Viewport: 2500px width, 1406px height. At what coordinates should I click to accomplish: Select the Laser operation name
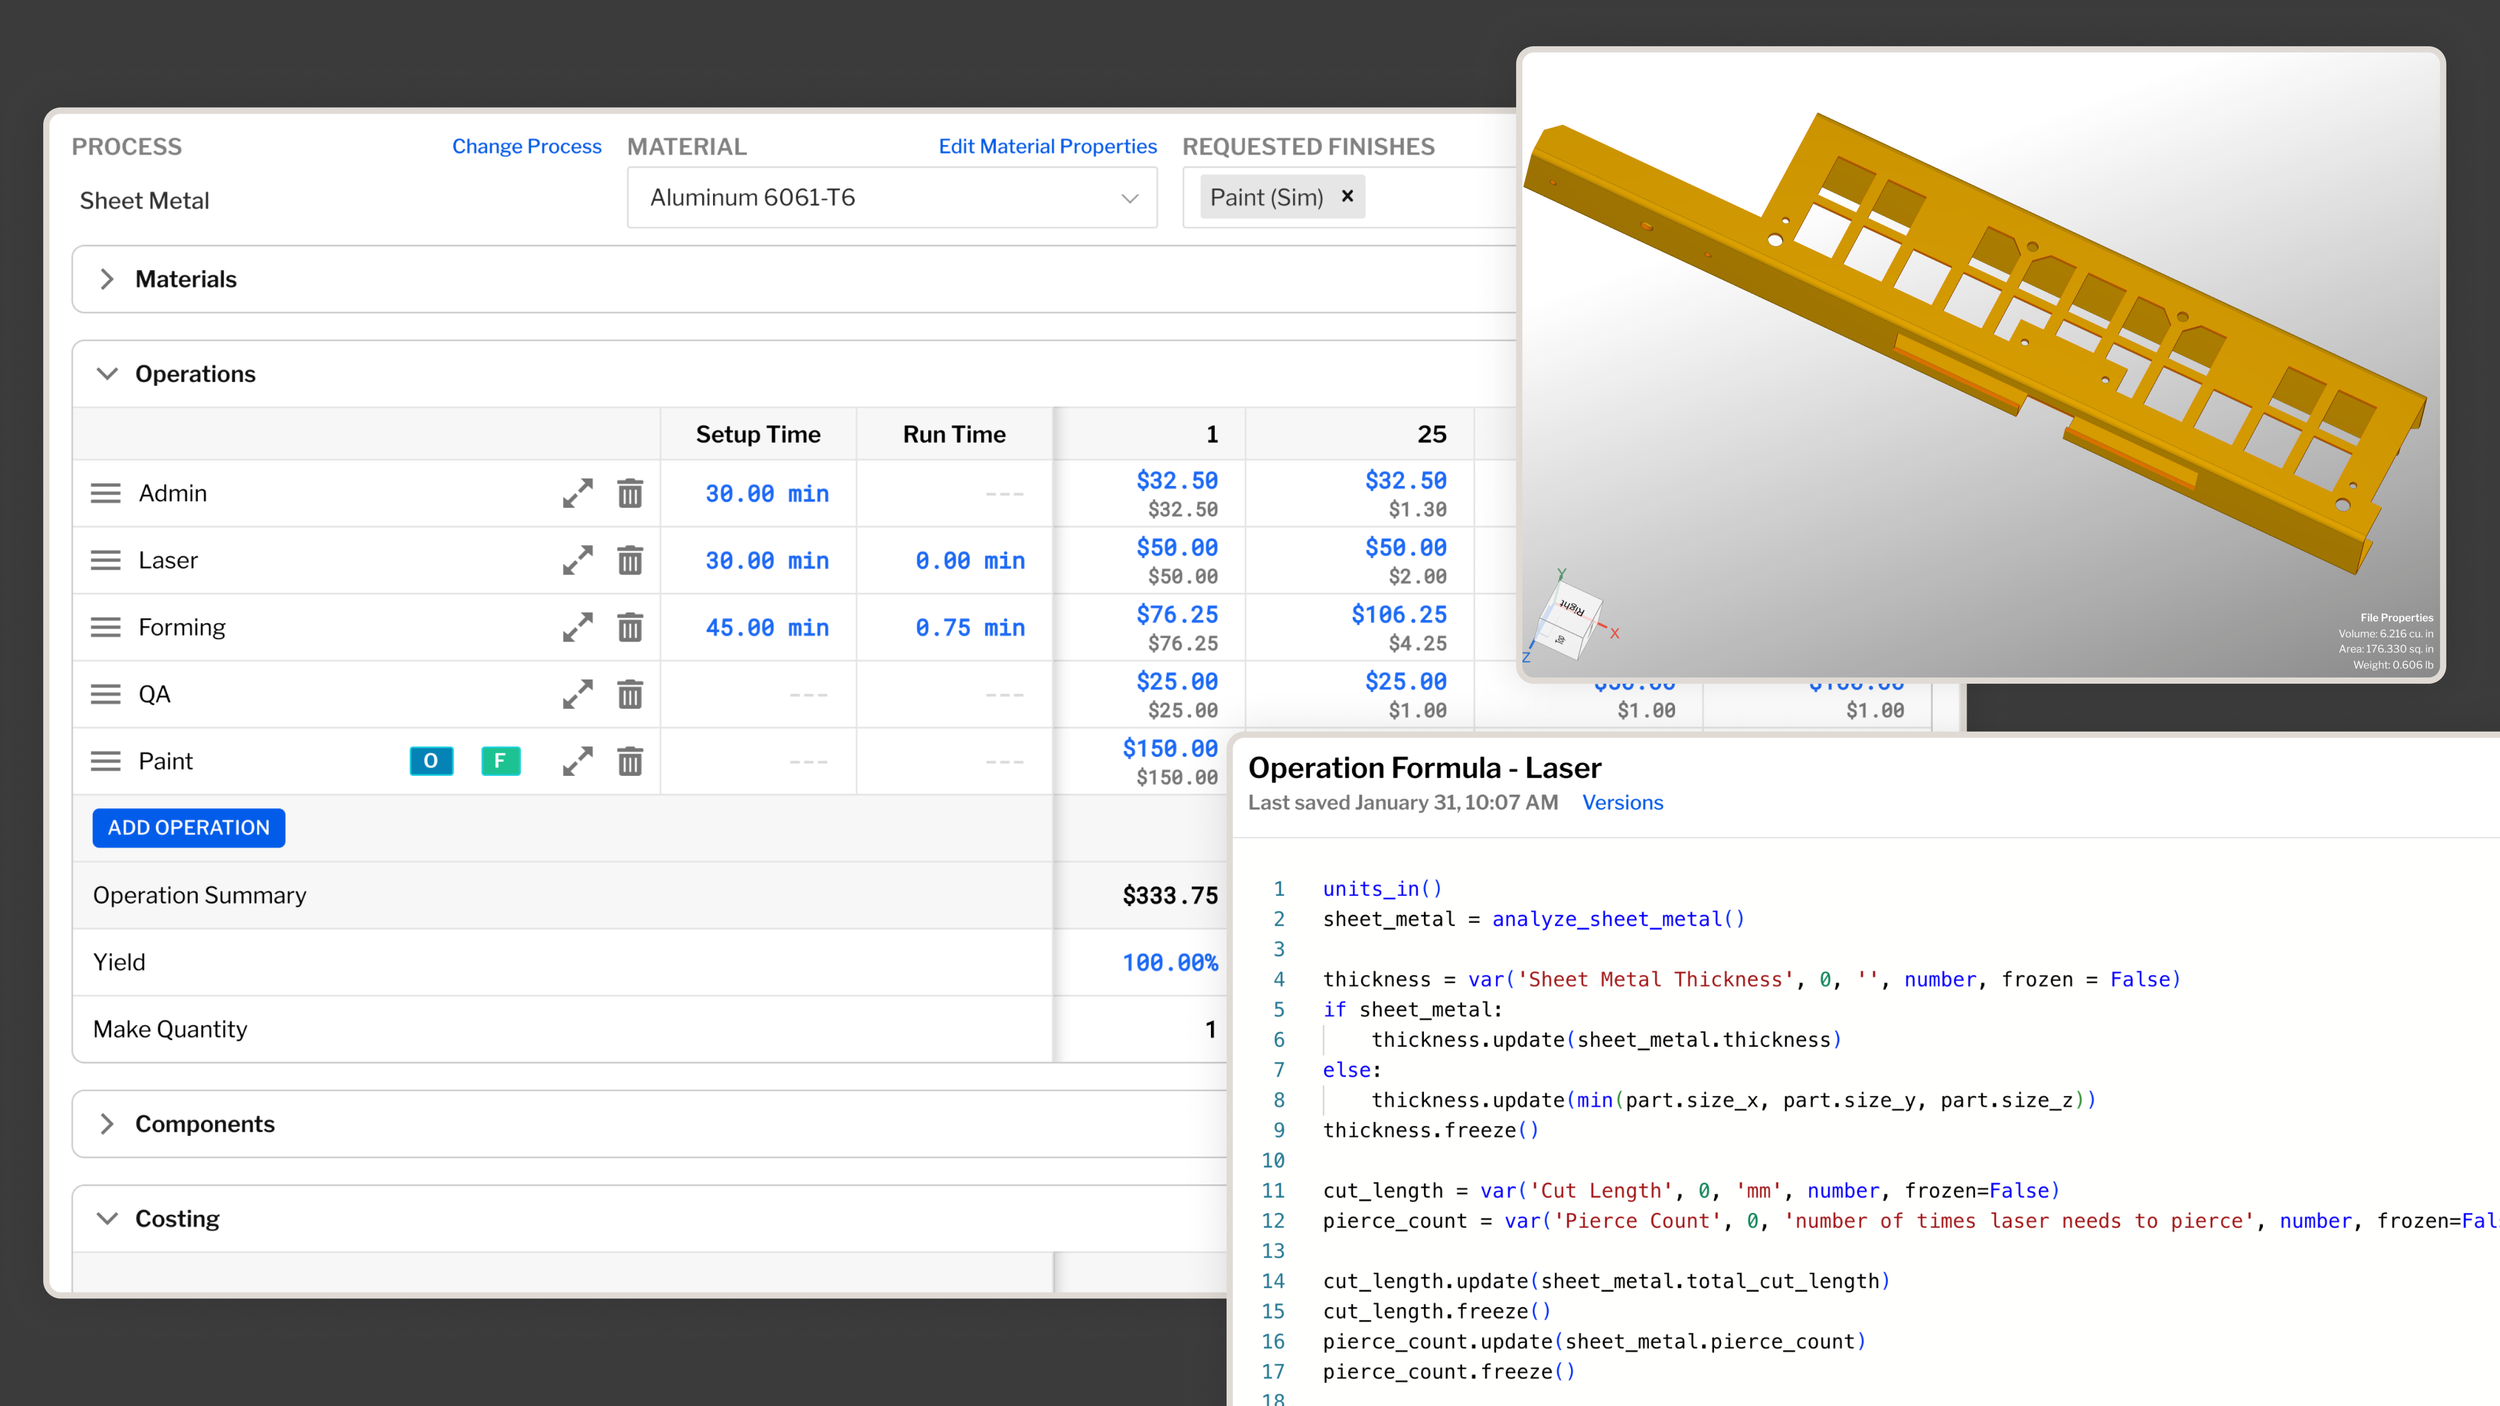[x=168, y=560]
